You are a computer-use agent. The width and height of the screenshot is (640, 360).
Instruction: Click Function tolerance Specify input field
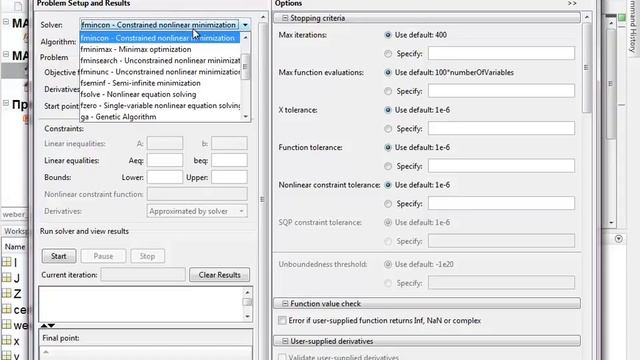point(501,166)
